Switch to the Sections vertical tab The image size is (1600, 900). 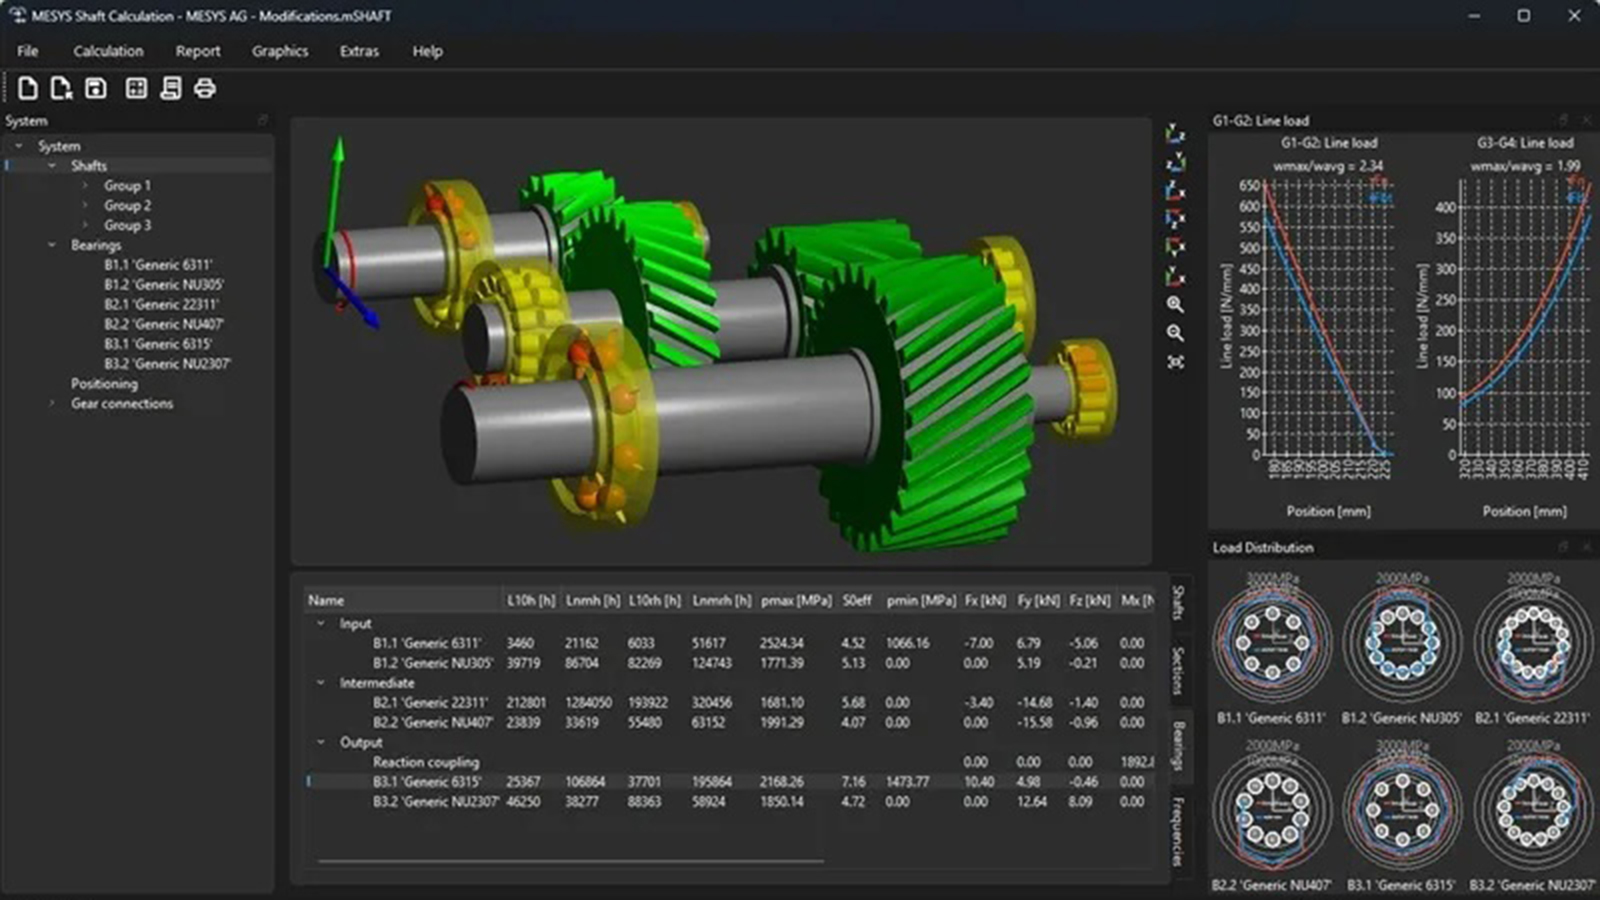coord(1178,670)
